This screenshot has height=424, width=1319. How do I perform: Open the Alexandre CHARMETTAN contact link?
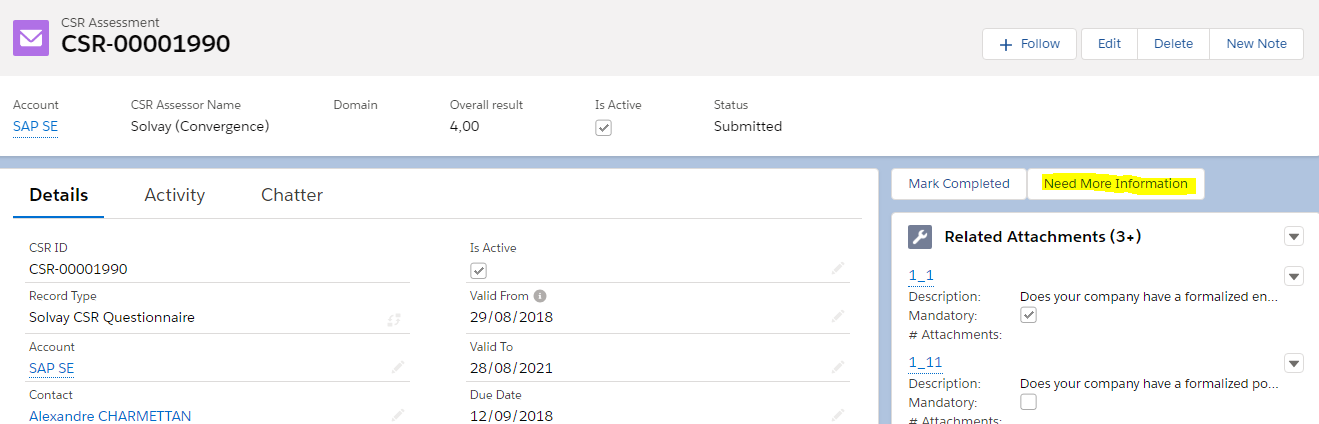[x=110, y=416]
